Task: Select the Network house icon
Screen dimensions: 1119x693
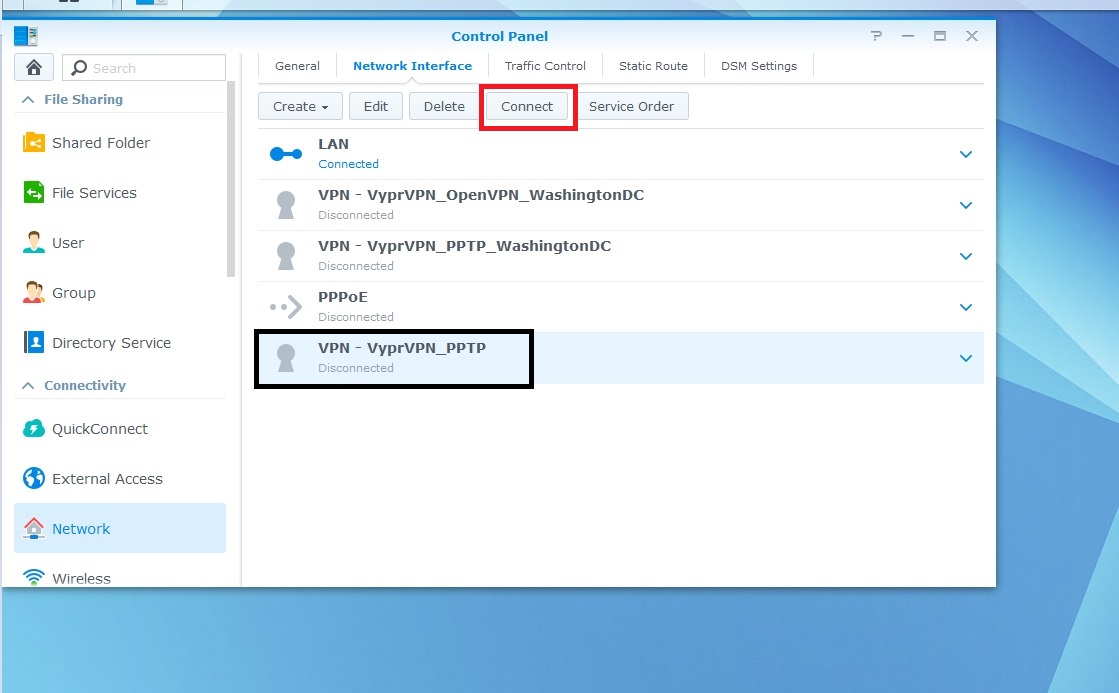Action: pos(34,528)
